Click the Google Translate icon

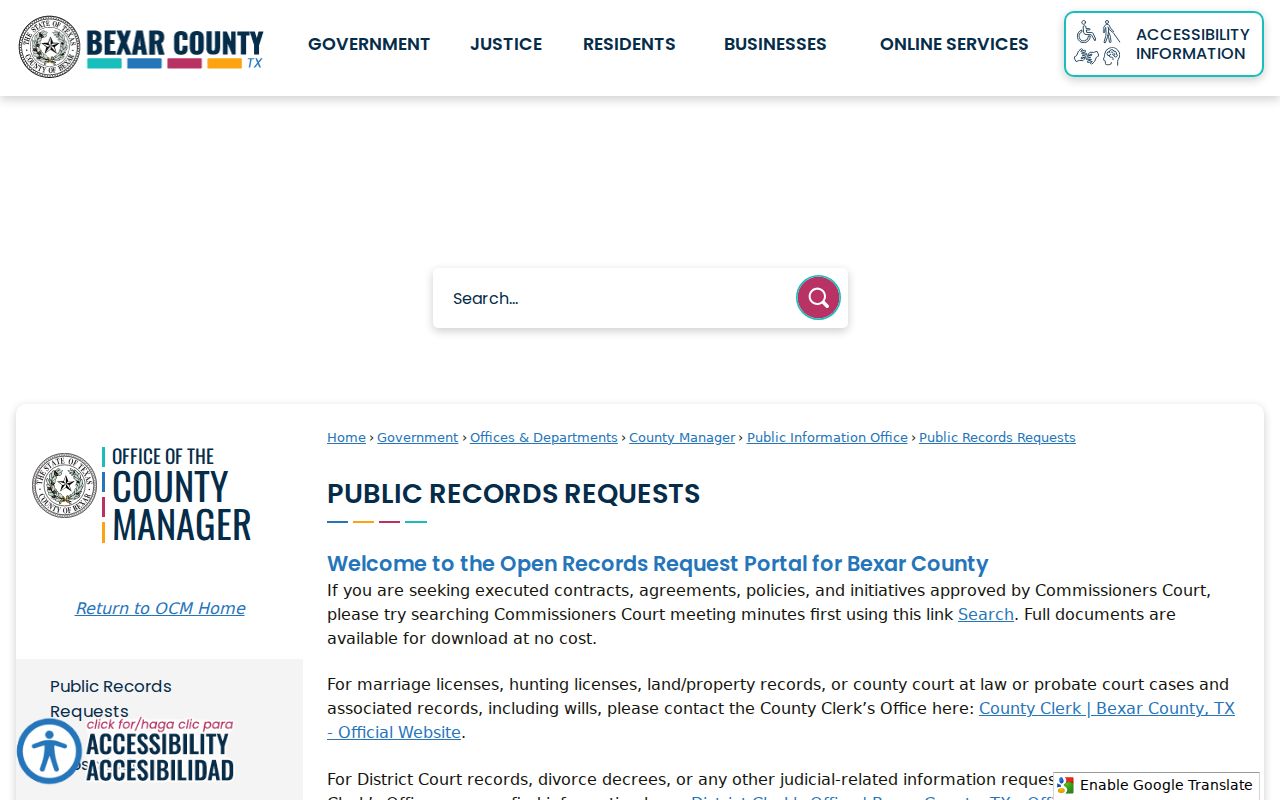[1065, 786]
